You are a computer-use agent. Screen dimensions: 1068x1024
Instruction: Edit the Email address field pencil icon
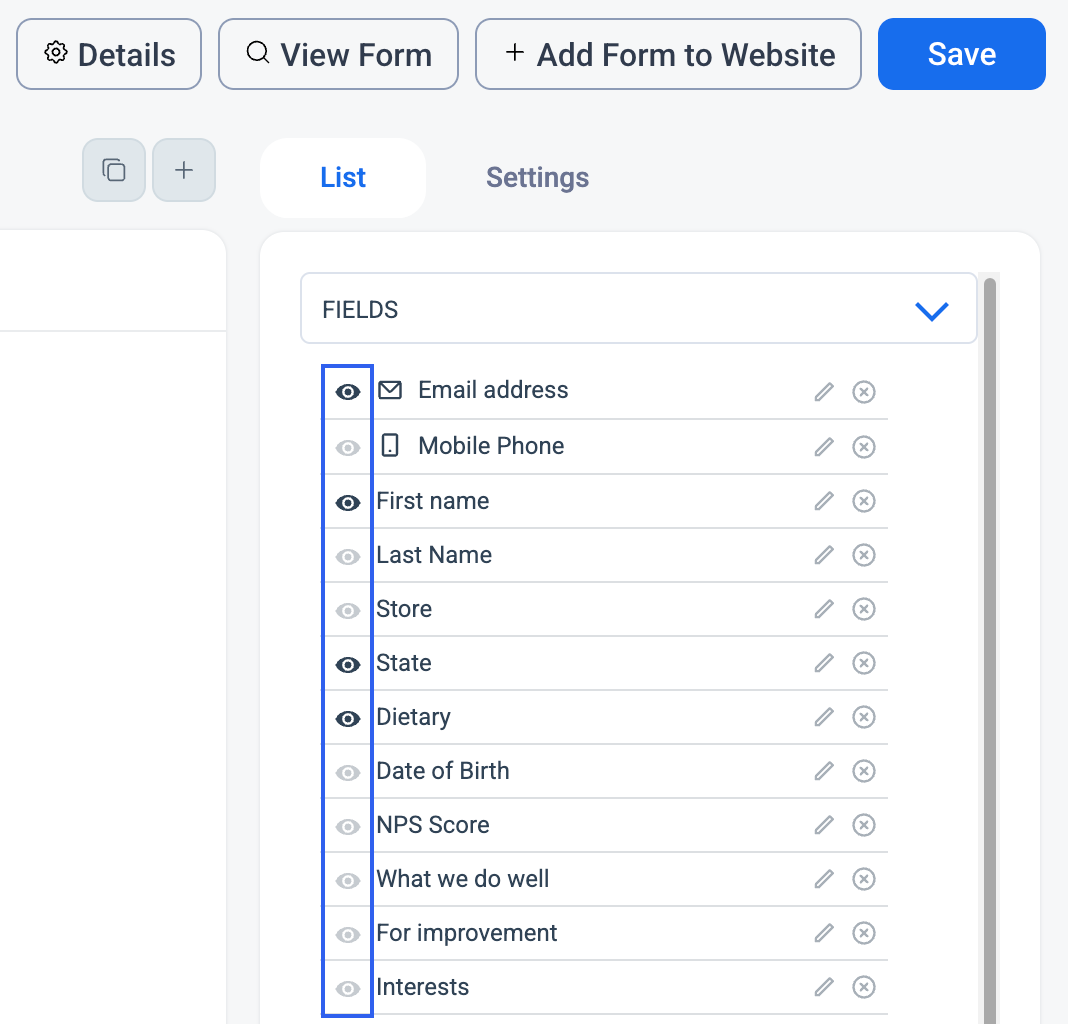pyautogui.click(x=824, y=392)
